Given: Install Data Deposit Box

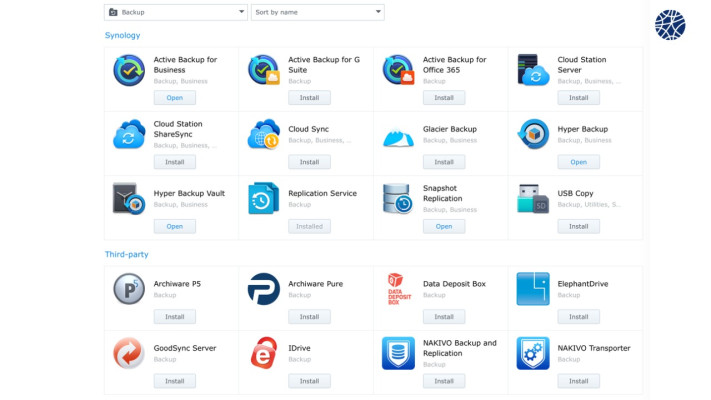Looking at the screenshot, I should click(444, 317).
